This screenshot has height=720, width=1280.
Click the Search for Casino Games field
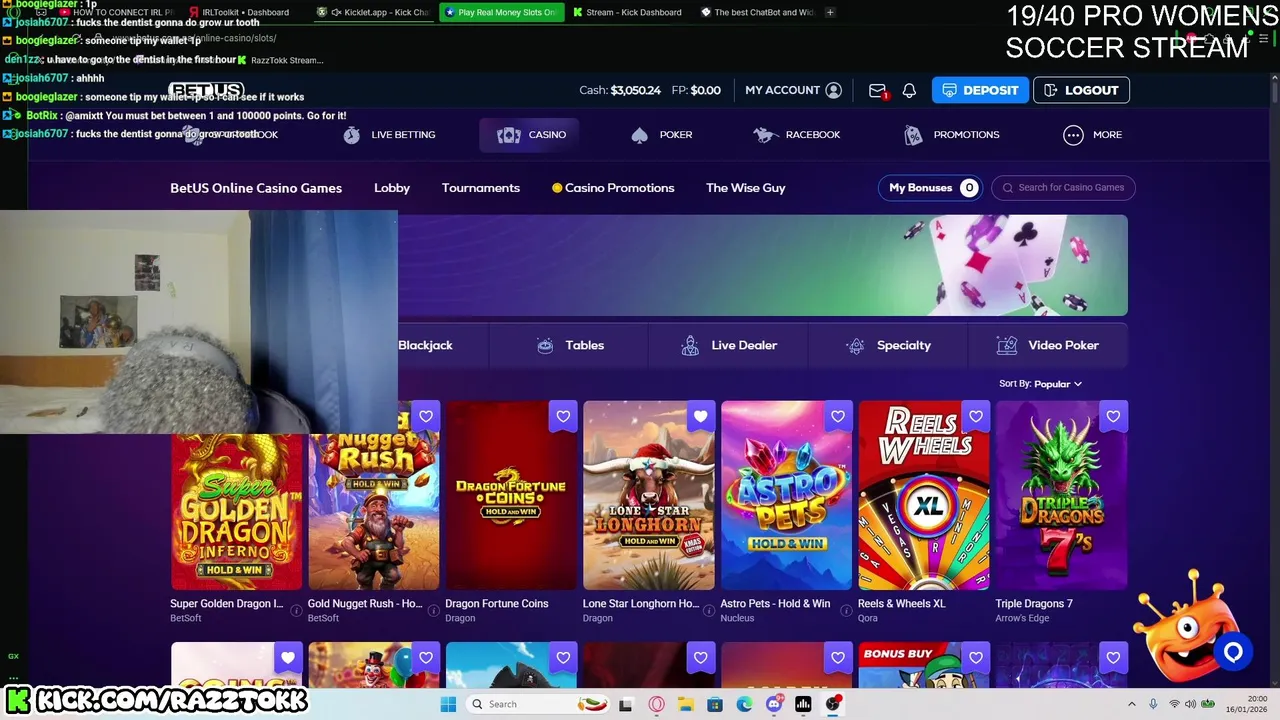pos(1063,188)
